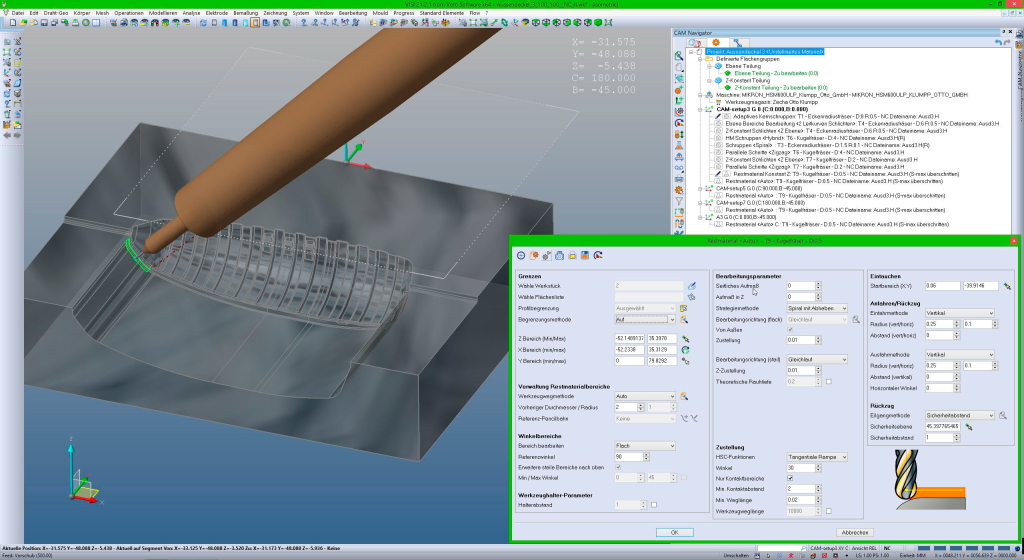Click the cutter illustration in the dialog

(x=928, y=480)
